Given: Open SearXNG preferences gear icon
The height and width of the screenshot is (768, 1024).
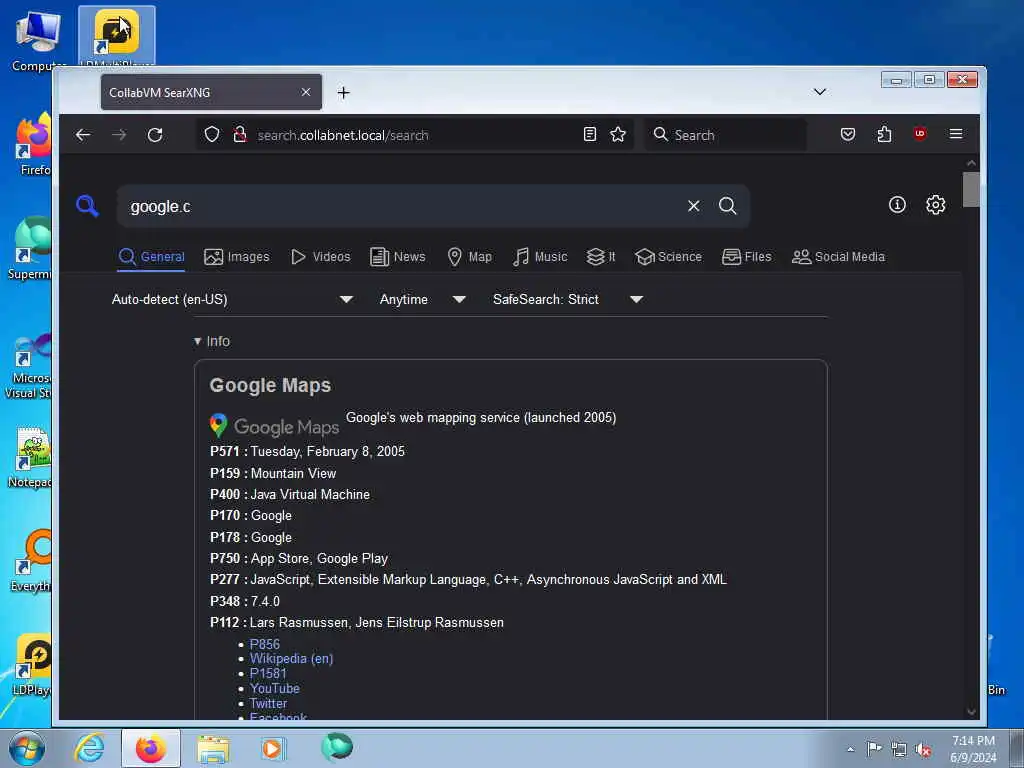Looking at the screenshot, I should (935, 204).
